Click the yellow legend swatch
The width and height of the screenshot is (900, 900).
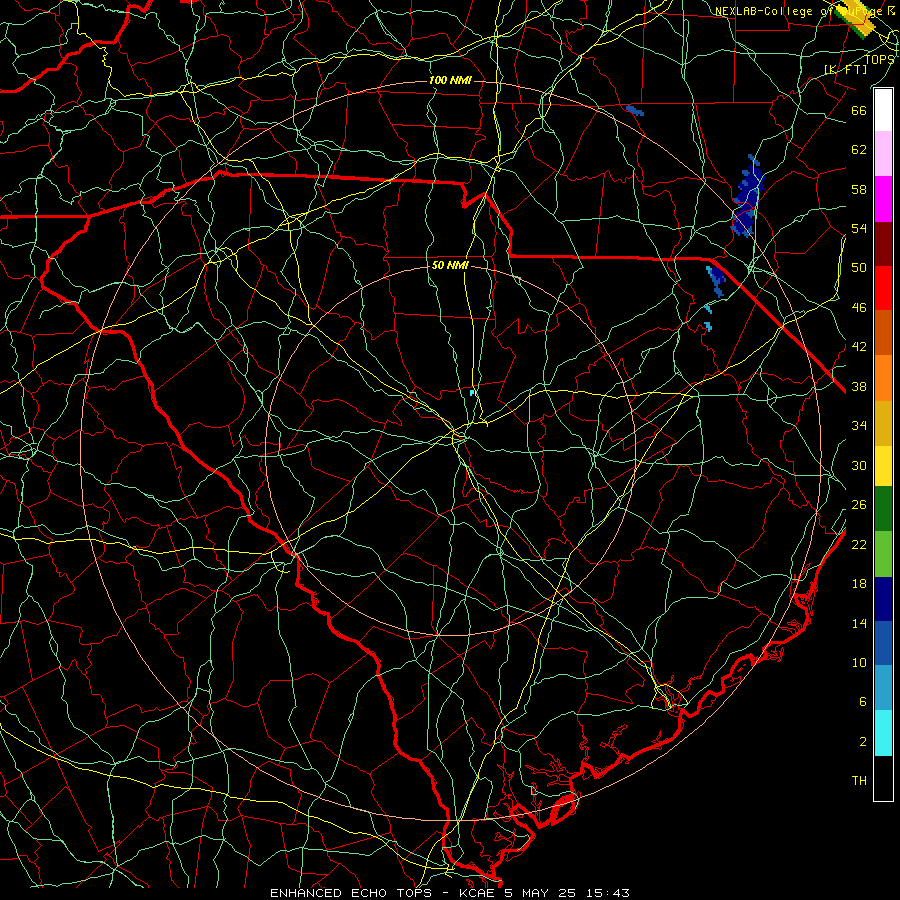pos(883,465)
